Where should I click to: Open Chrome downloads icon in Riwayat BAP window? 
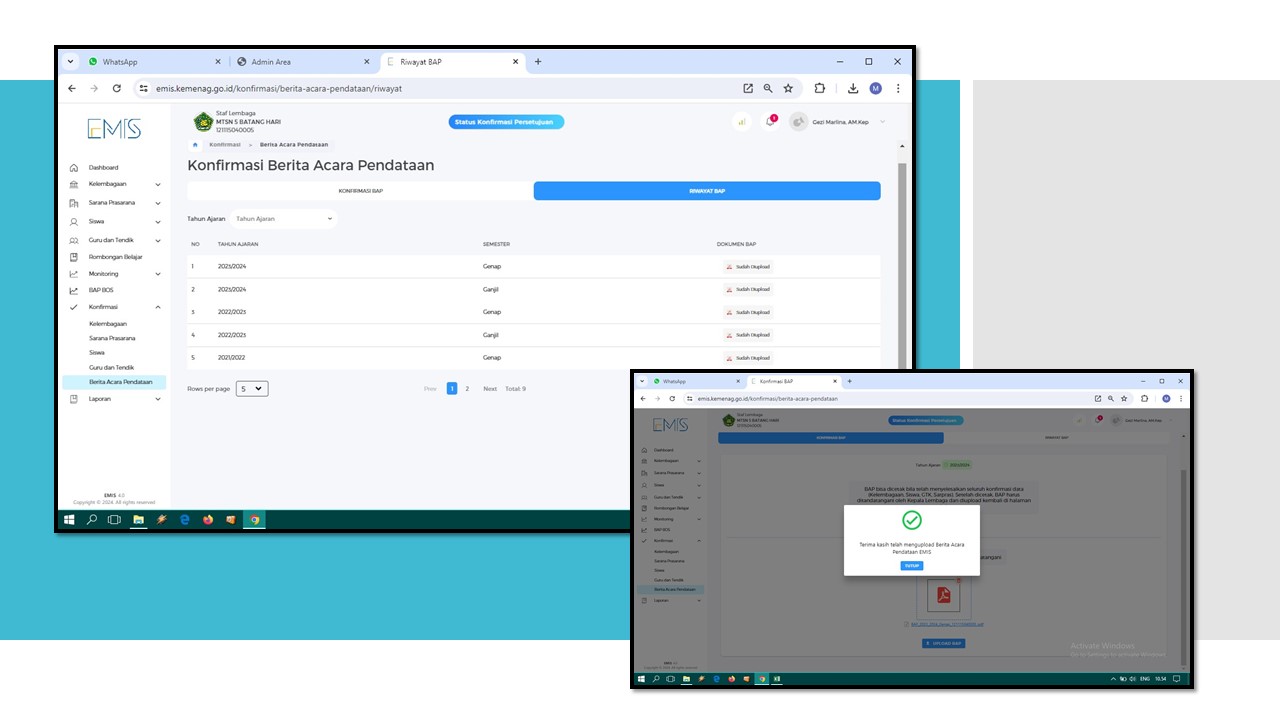click(x=853, y=88)
